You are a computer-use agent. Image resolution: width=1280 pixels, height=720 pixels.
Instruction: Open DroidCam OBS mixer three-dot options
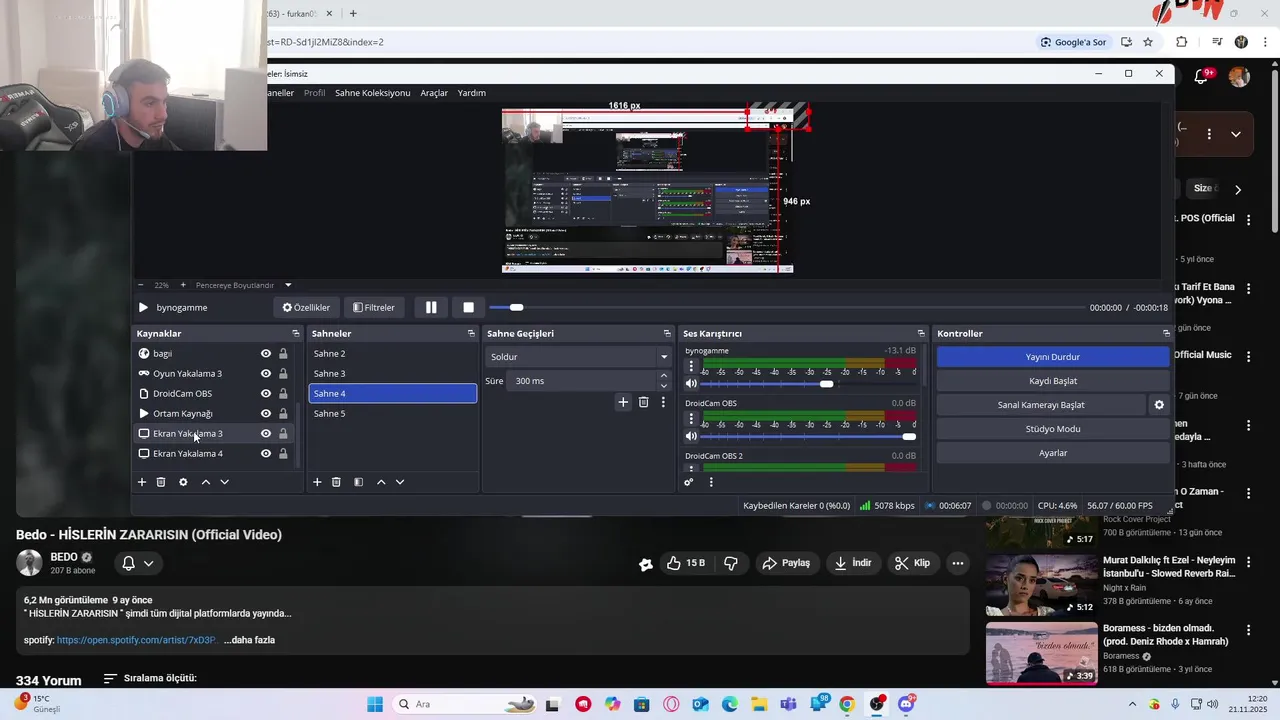coord(691,418)
